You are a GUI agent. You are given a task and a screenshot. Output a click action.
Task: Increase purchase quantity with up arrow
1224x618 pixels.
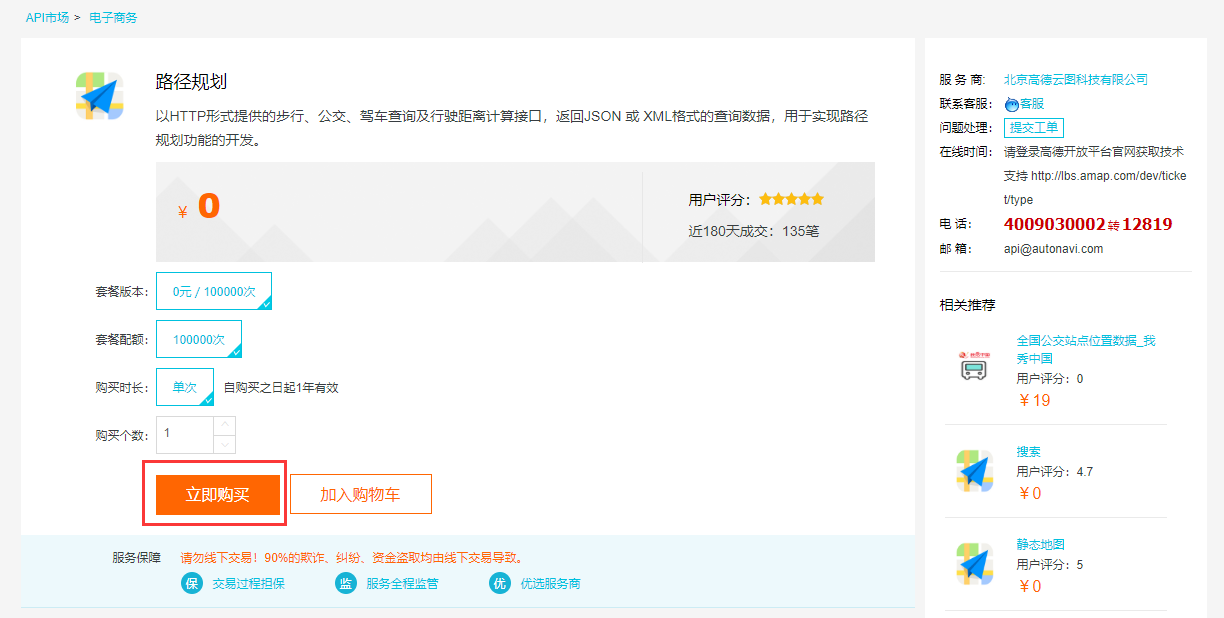(x=225, y=425)
